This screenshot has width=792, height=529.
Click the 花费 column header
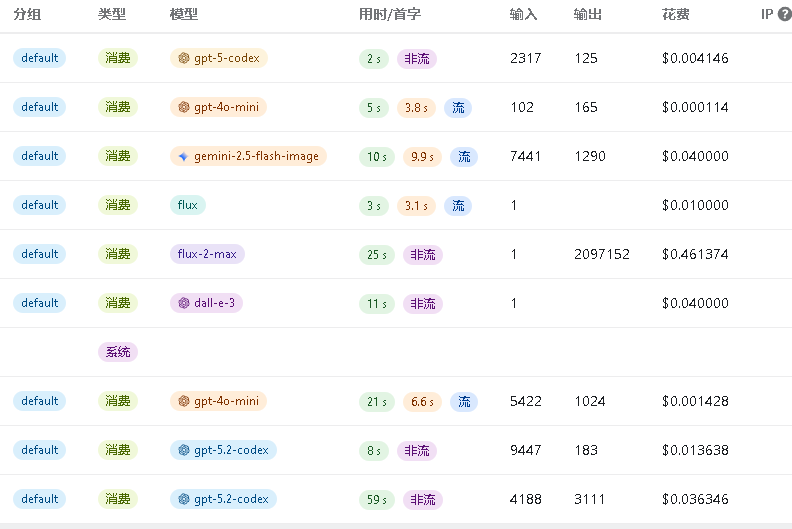[676, 14]
